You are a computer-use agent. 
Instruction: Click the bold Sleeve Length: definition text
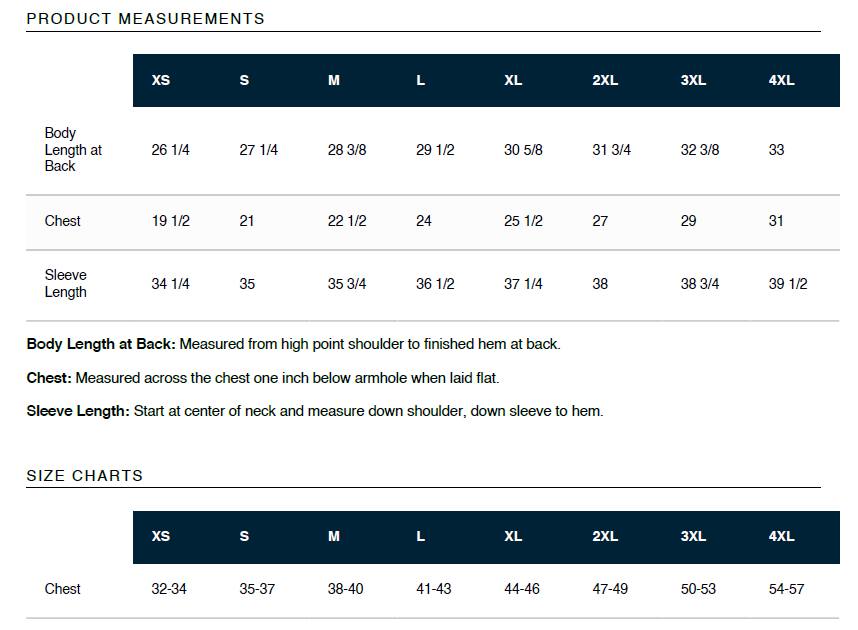pos(78,411)
